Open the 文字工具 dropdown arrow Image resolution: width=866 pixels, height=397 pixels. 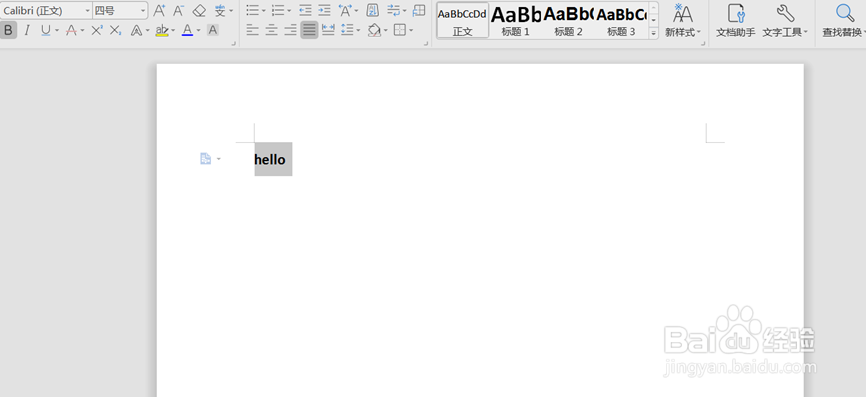(x=805, y=32)
